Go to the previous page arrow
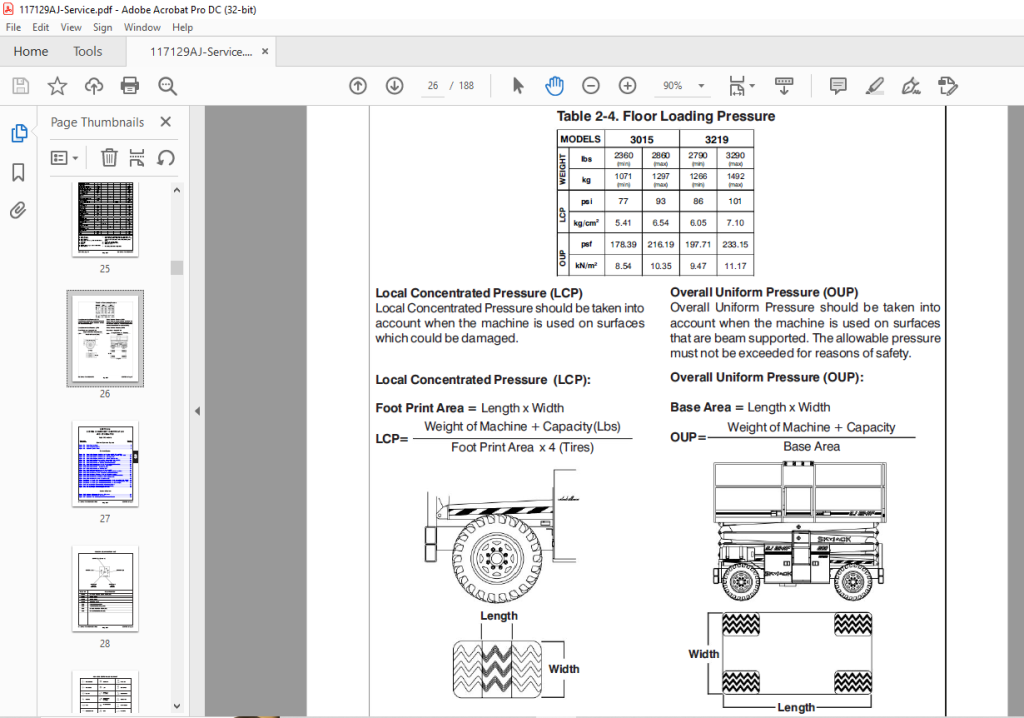 [x=358, y=86]
